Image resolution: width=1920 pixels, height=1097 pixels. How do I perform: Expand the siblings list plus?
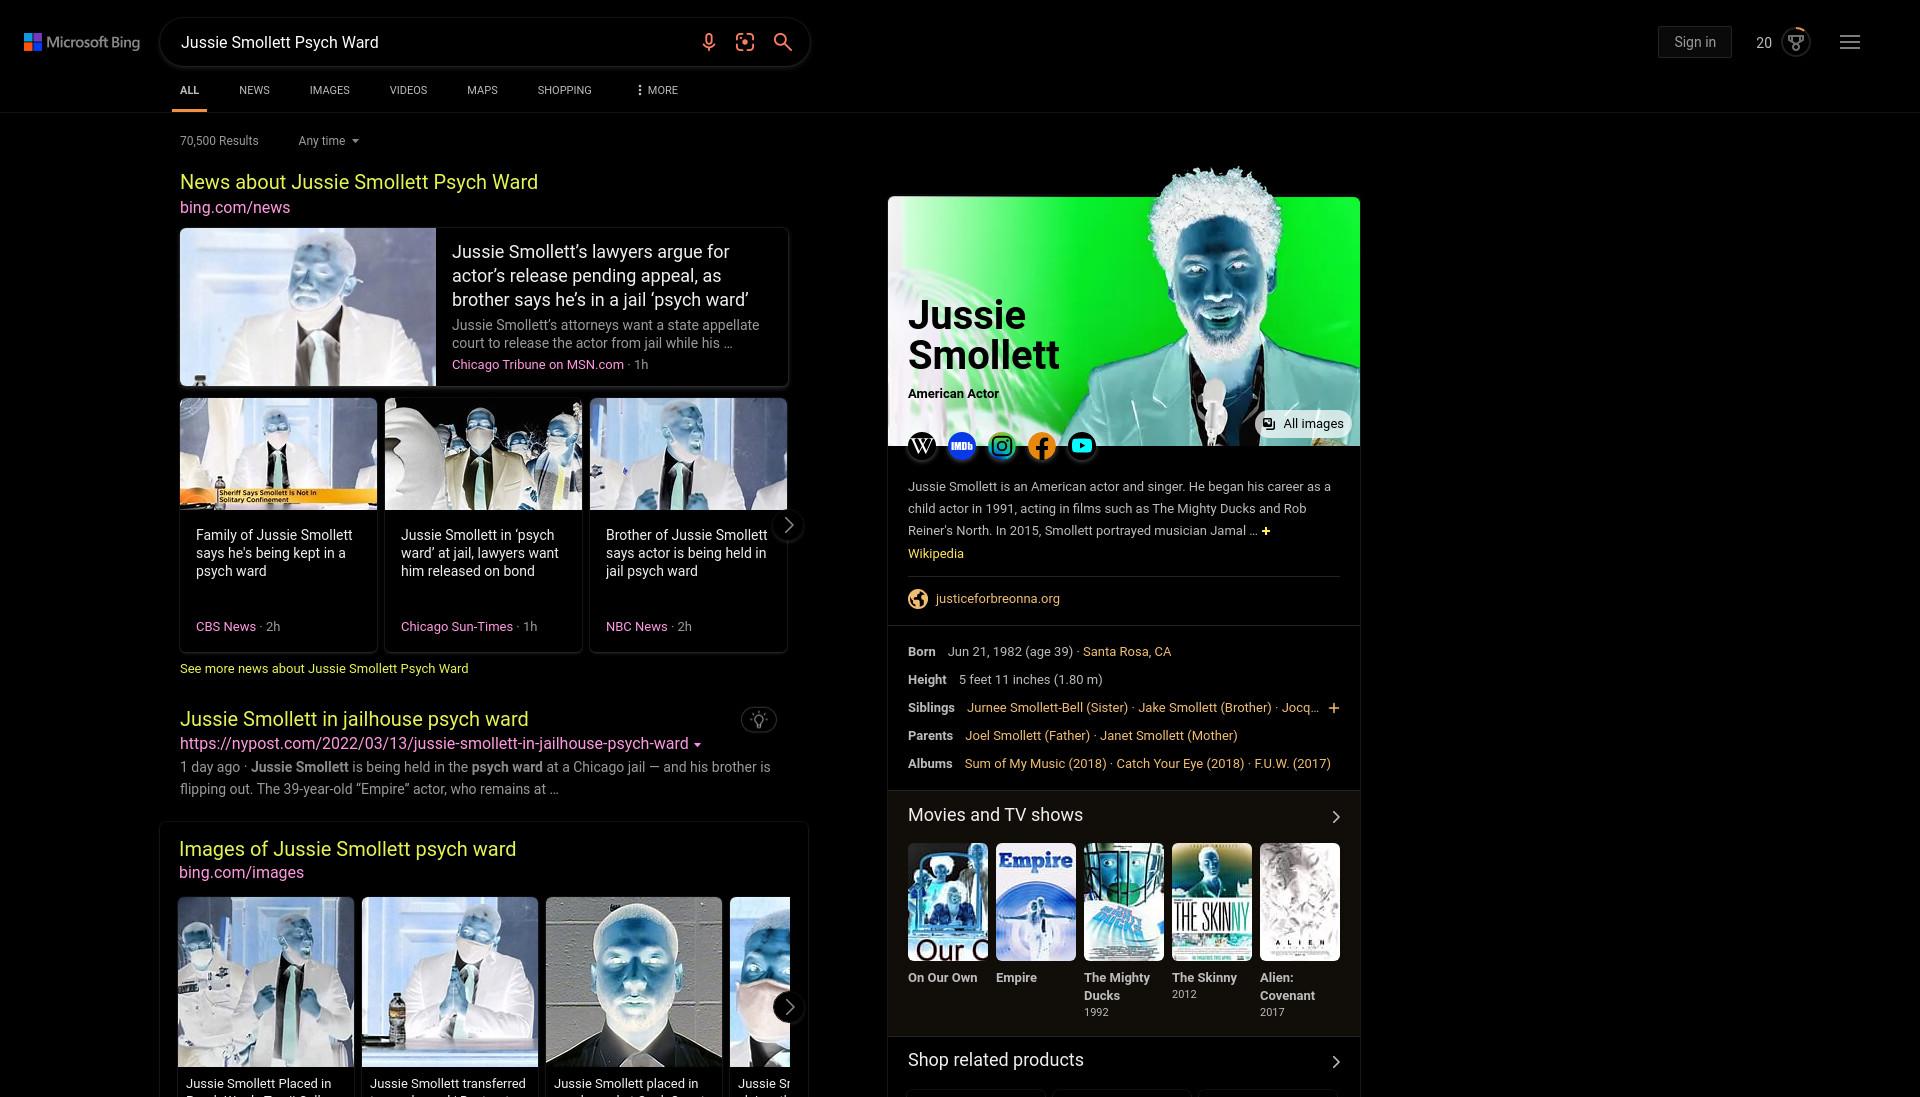tap(1333, 708)
